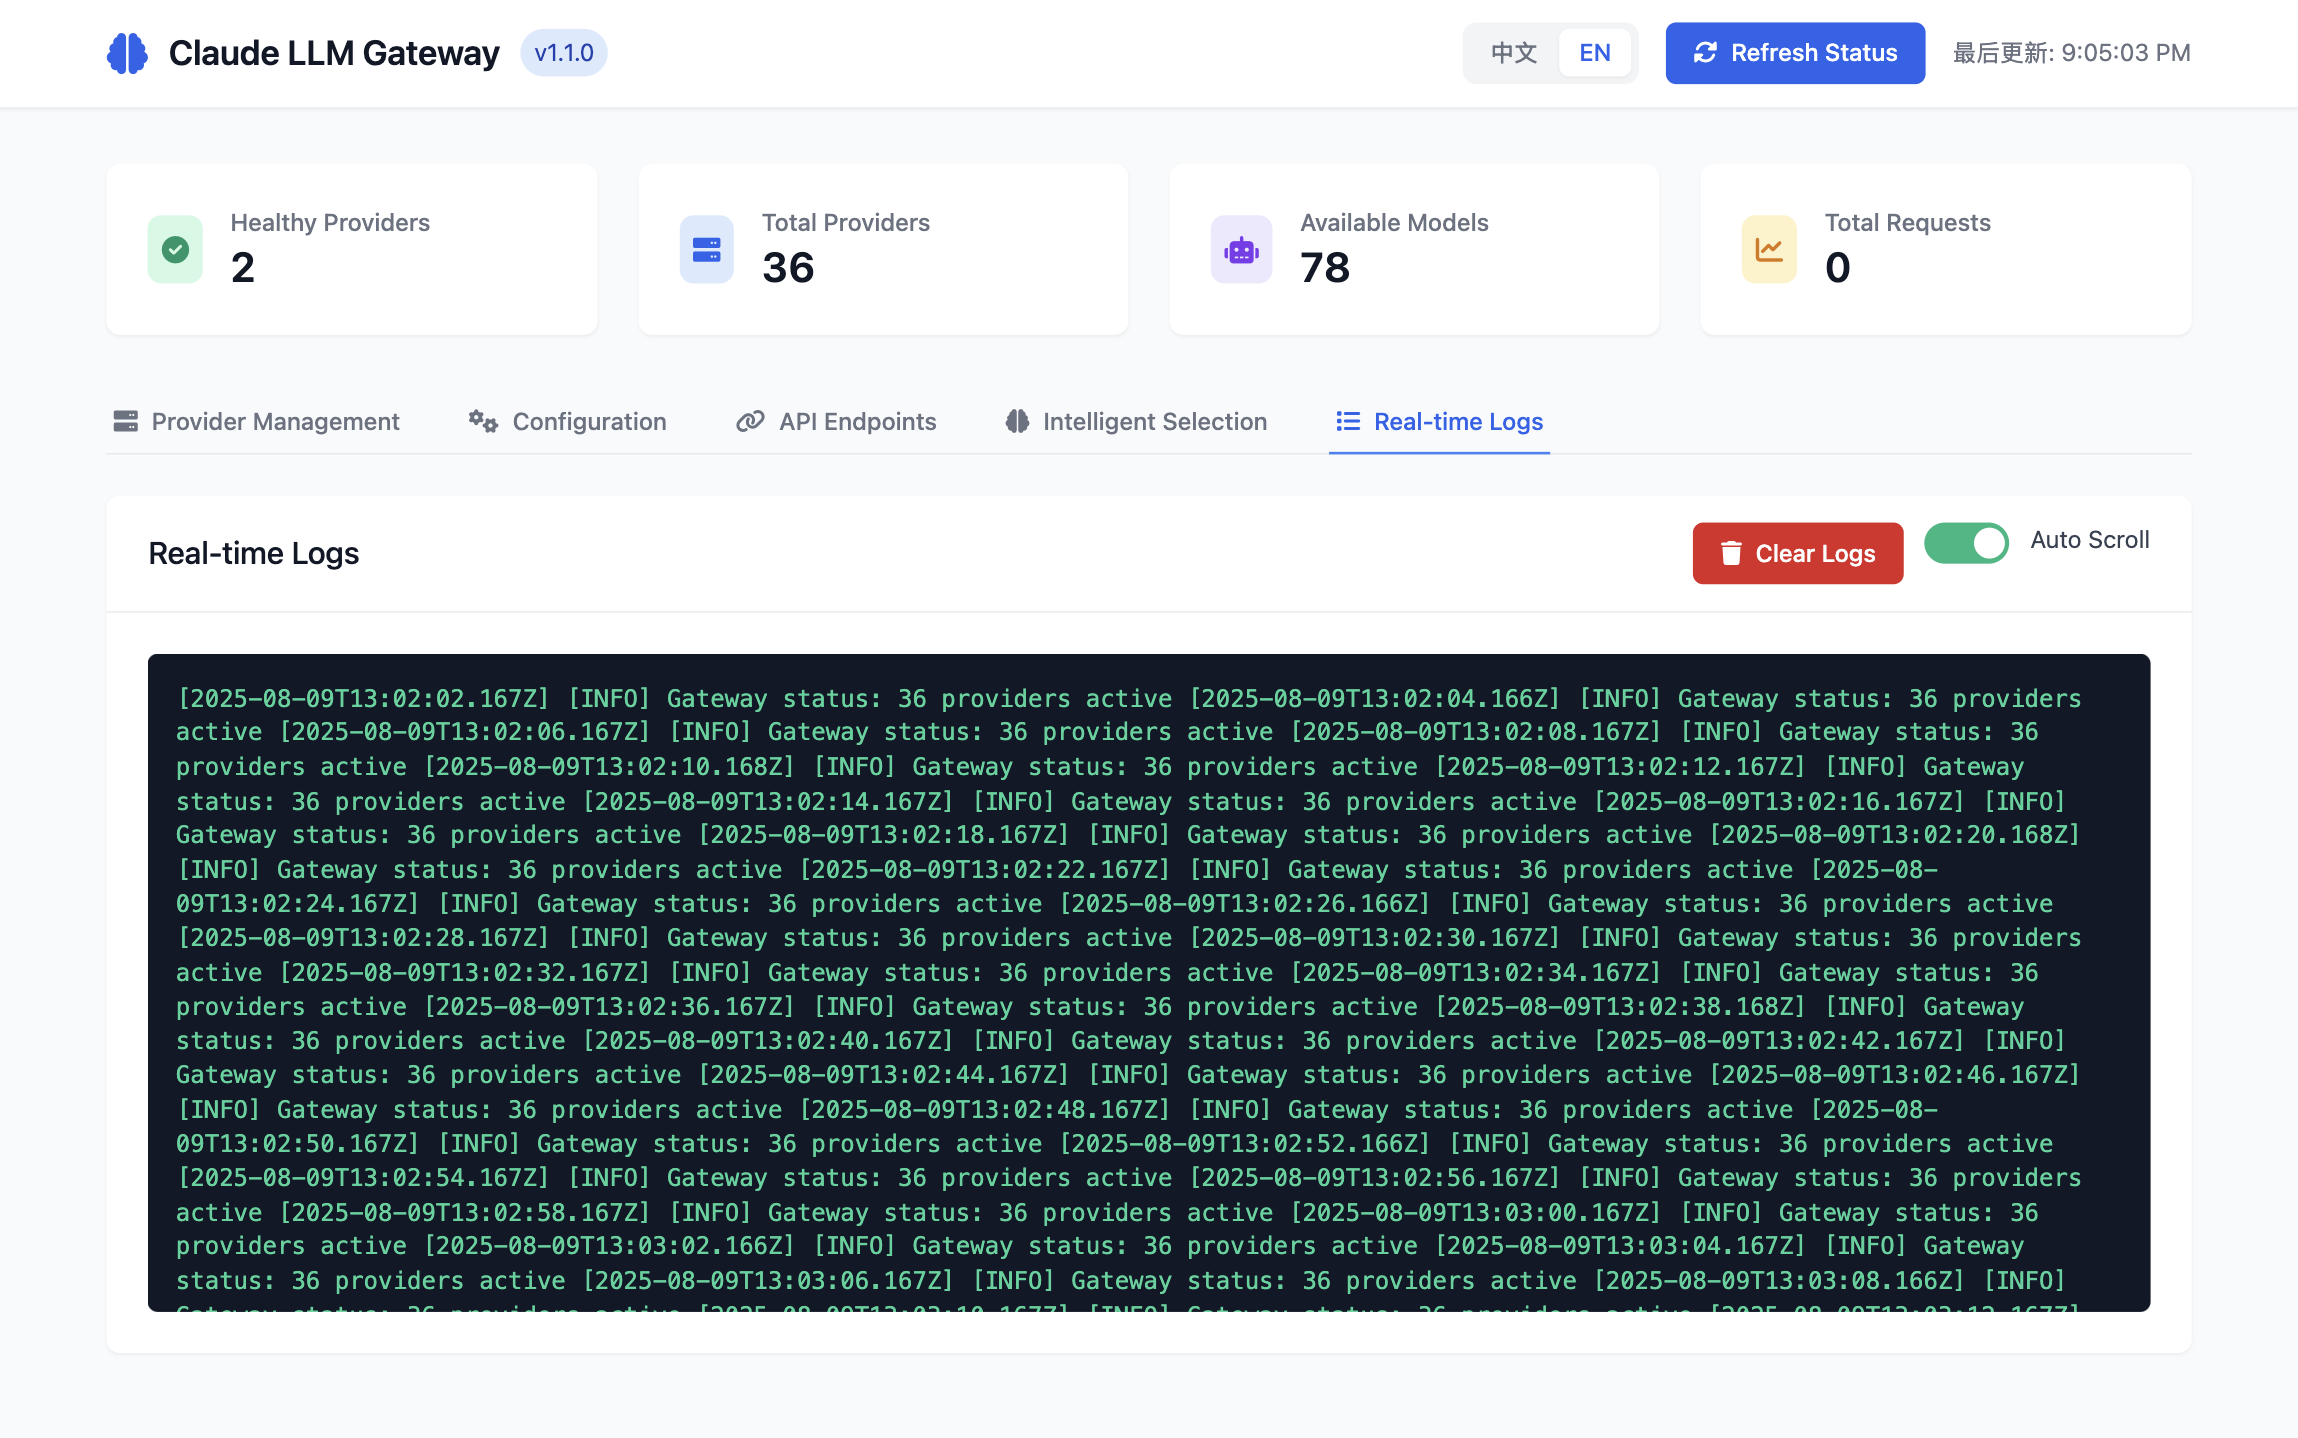
Task: Disable the Auto Scroll toggle
Action: pyautogui.click(x=1966, y=543)
